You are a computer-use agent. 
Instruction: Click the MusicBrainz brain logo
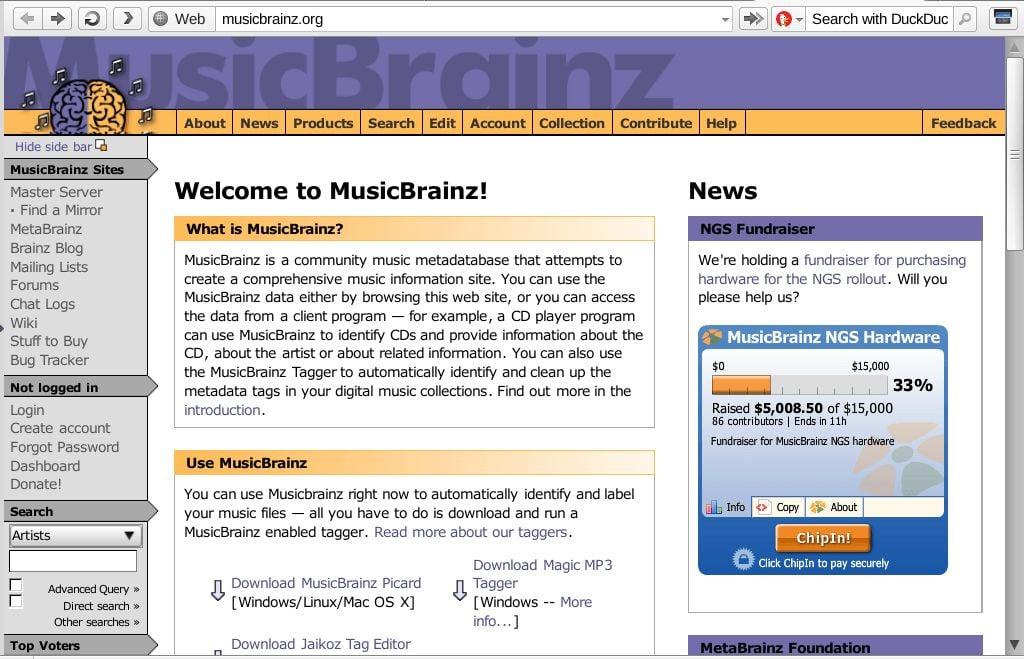pos(89,104)
